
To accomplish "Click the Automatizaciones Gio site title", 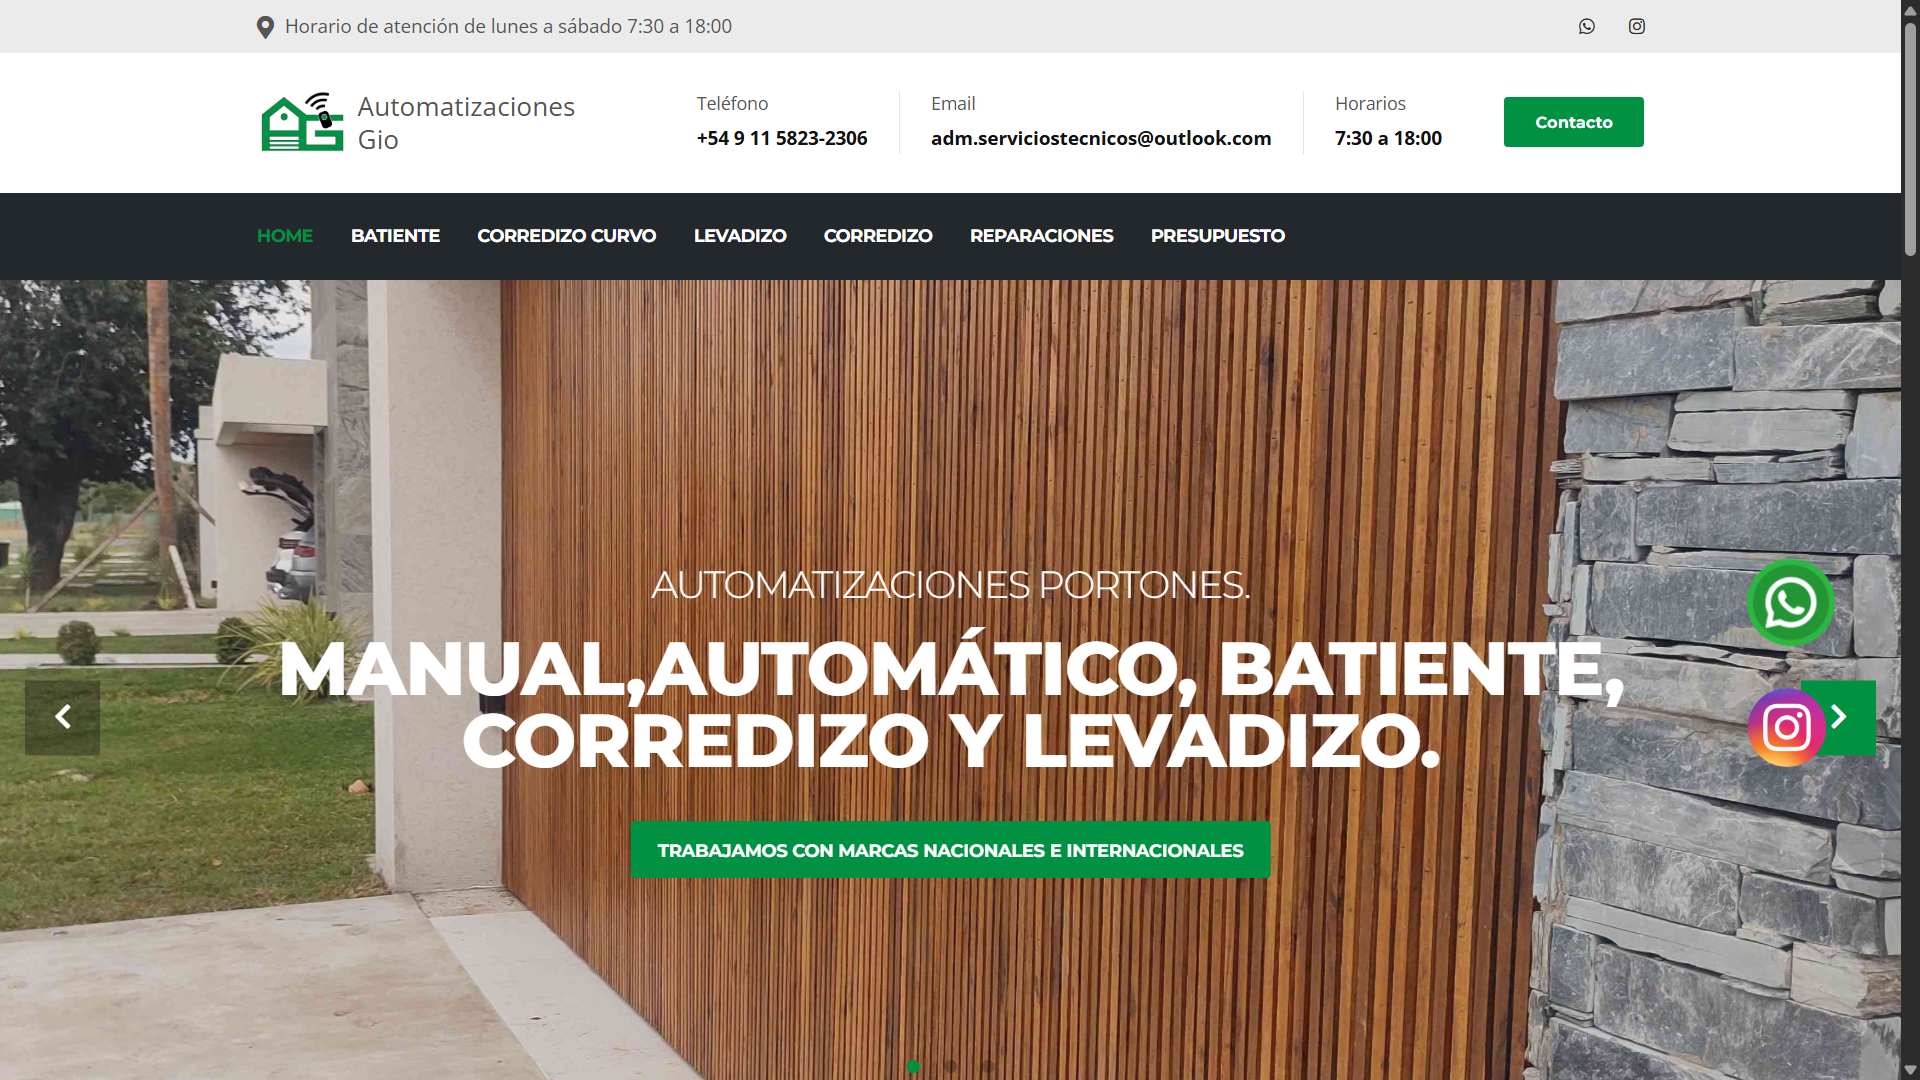I will pyautogui.click(x=466, y=123).
